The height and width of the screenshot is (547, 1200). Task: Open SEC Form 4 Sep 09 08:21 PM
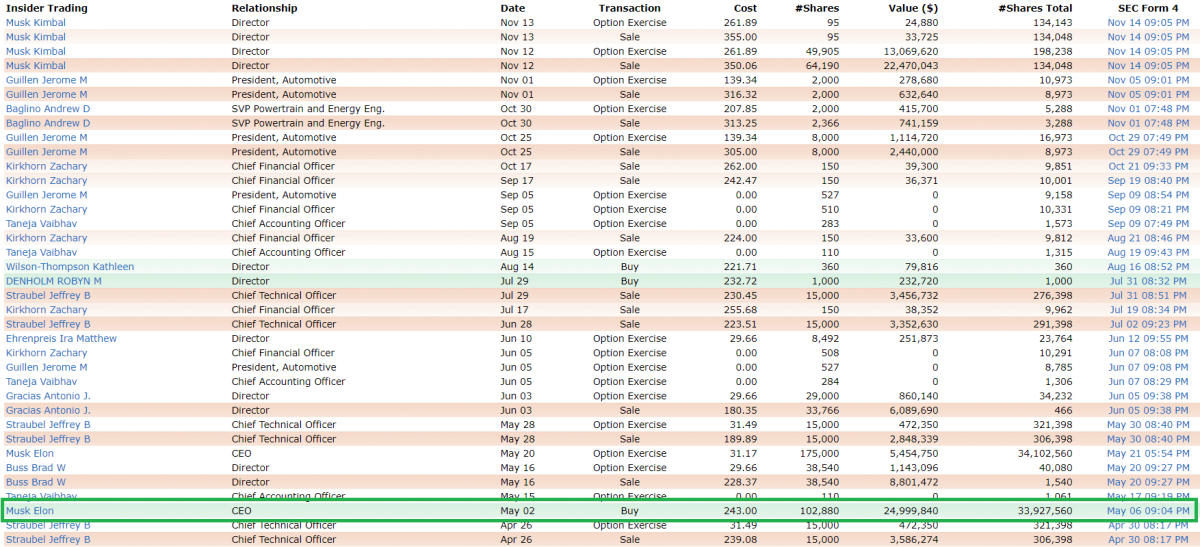click(x=1148, y=209)
